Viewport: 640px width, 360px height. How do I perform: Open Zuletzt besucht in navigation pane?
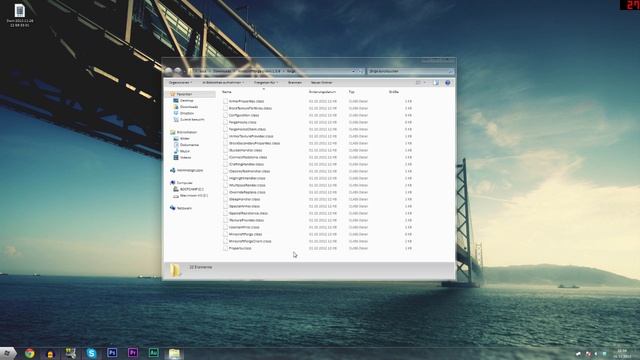pyautogui.click(x=192, y=120)
